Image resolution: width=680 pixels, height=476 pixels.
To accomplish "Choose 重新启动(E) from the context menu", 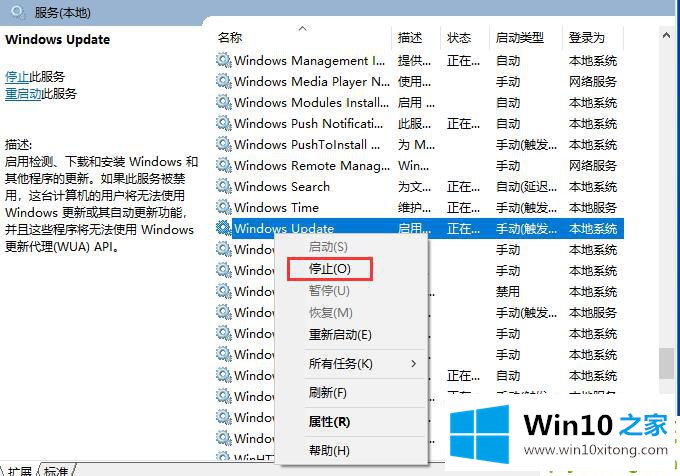I will coord(340,334).
